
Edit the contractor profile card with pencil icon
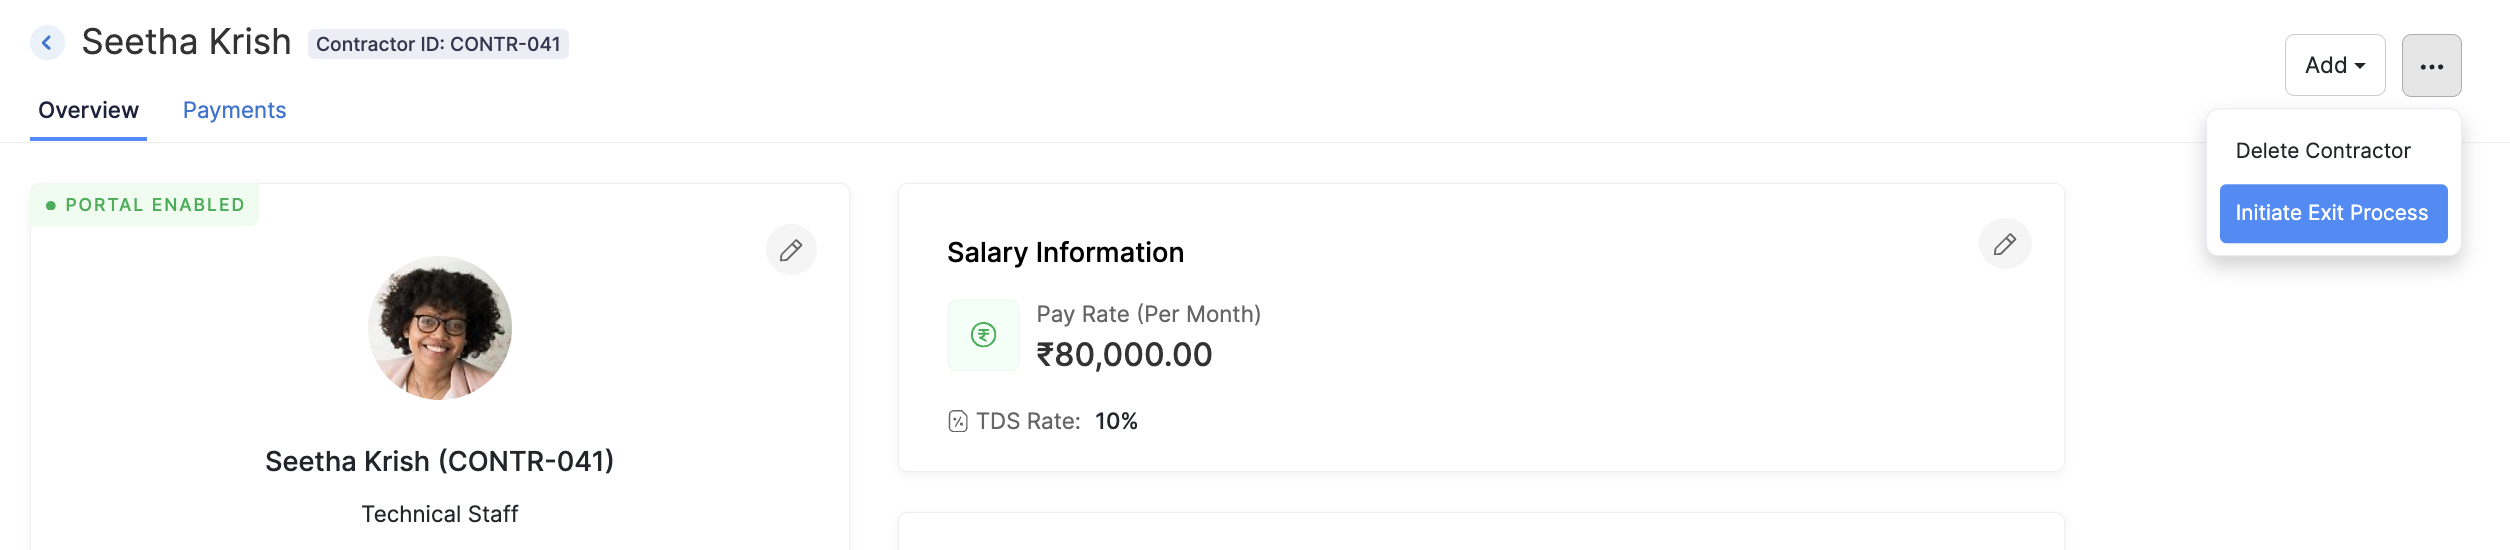(791, 250)
